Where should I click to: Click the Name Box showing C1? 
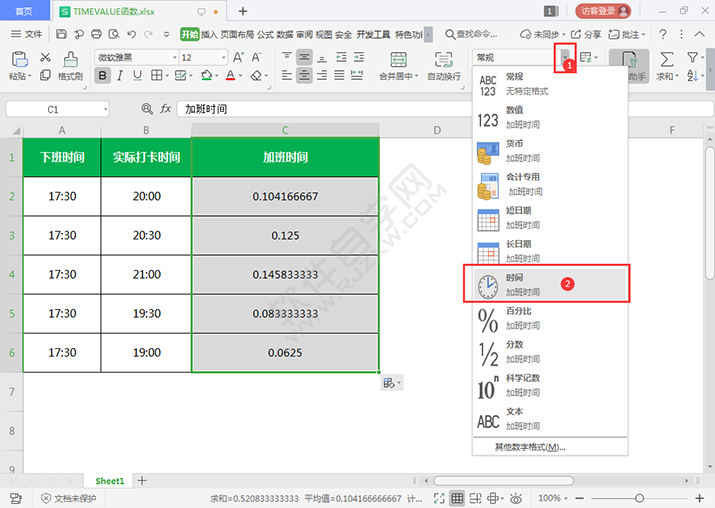(x=53, y=108)
